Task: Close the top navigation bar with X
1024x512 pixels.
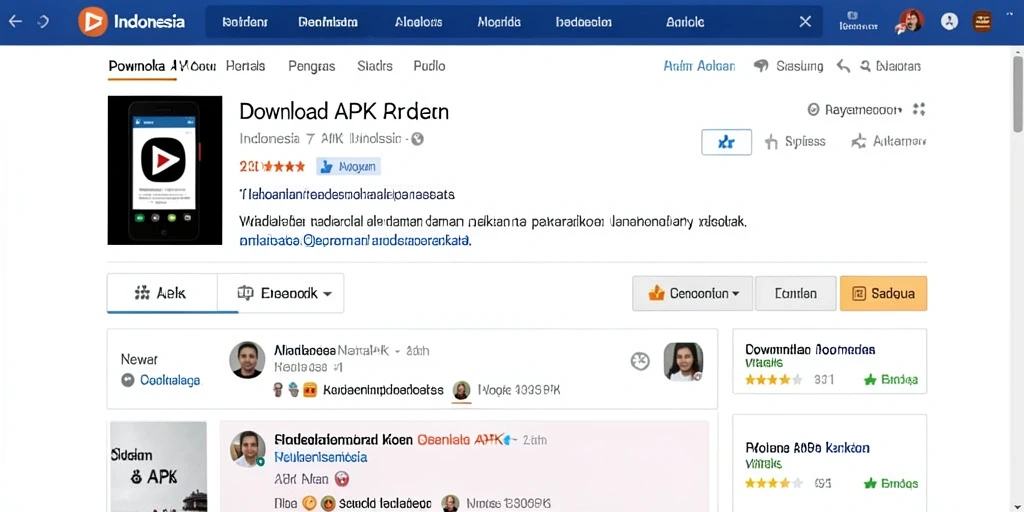Action: pyautogui.click(x=805, y=22)
